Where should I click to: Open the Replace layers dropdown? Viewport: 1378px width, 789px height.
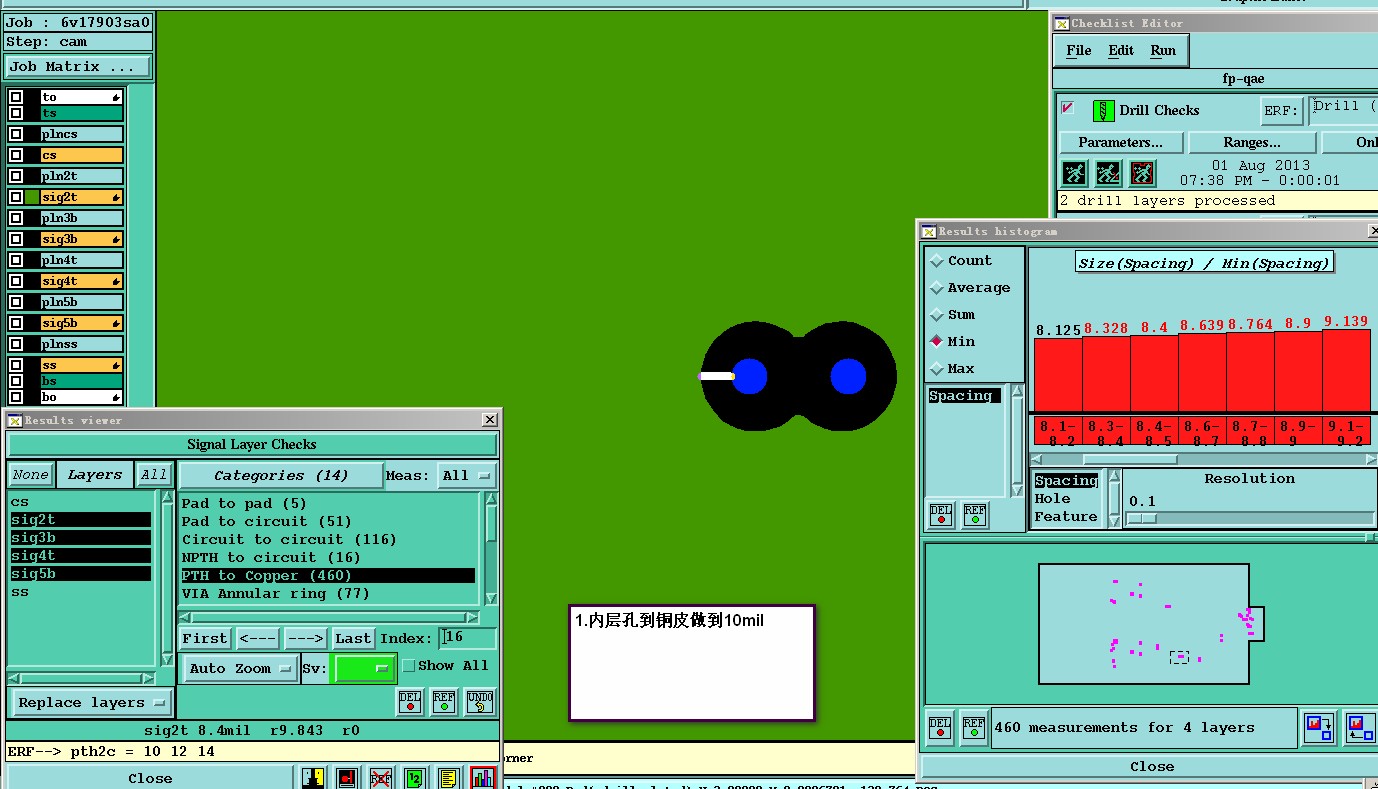click(91, 703)
